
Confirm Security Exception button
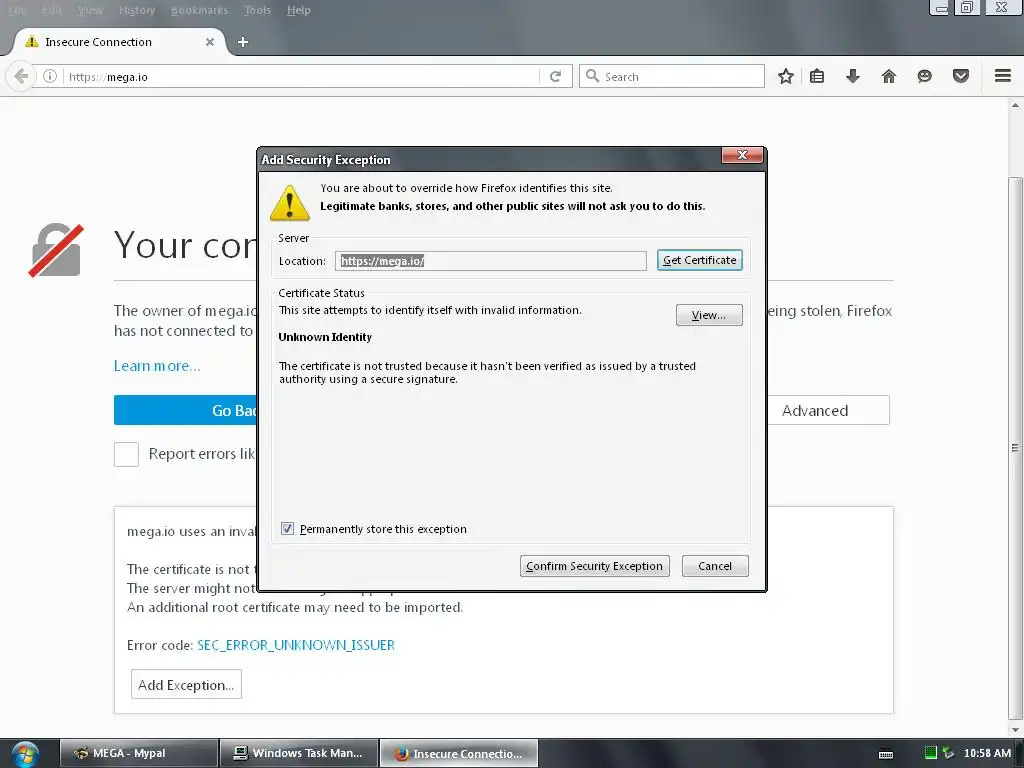(x=594, y=566)
